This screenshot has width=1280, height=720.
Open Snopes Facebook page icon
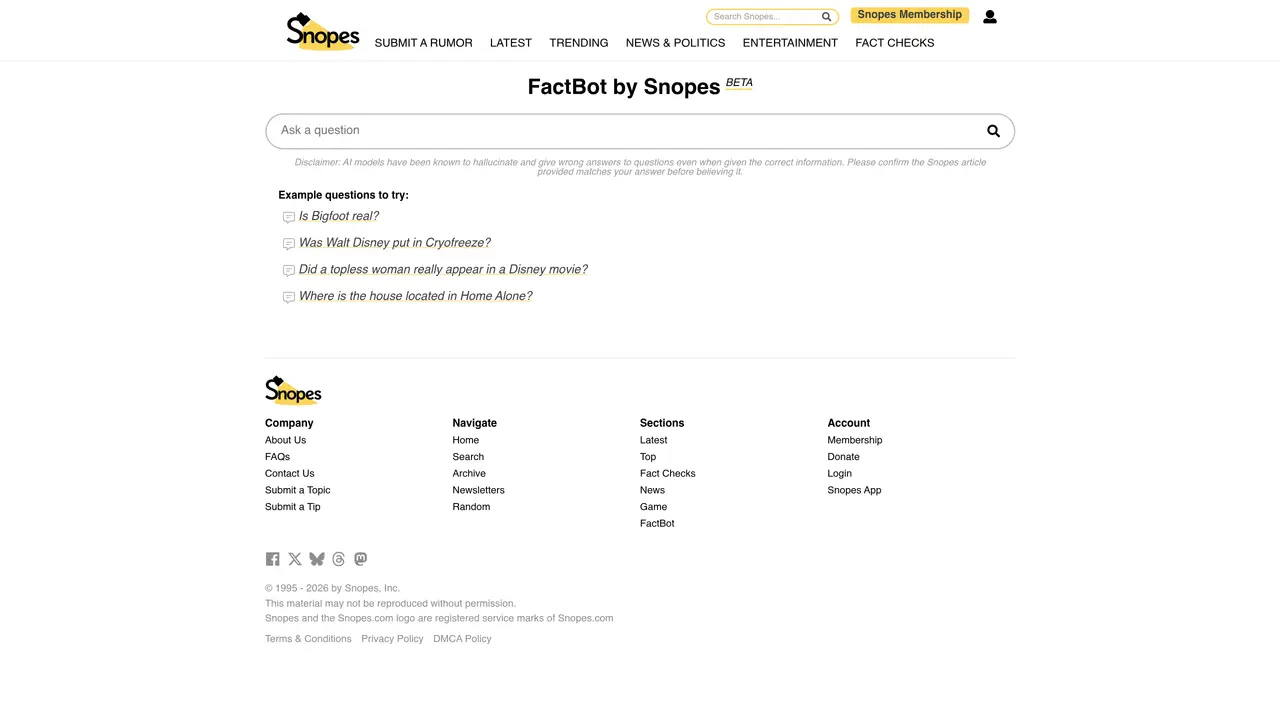pyautogui.click(x=272, y=559)
